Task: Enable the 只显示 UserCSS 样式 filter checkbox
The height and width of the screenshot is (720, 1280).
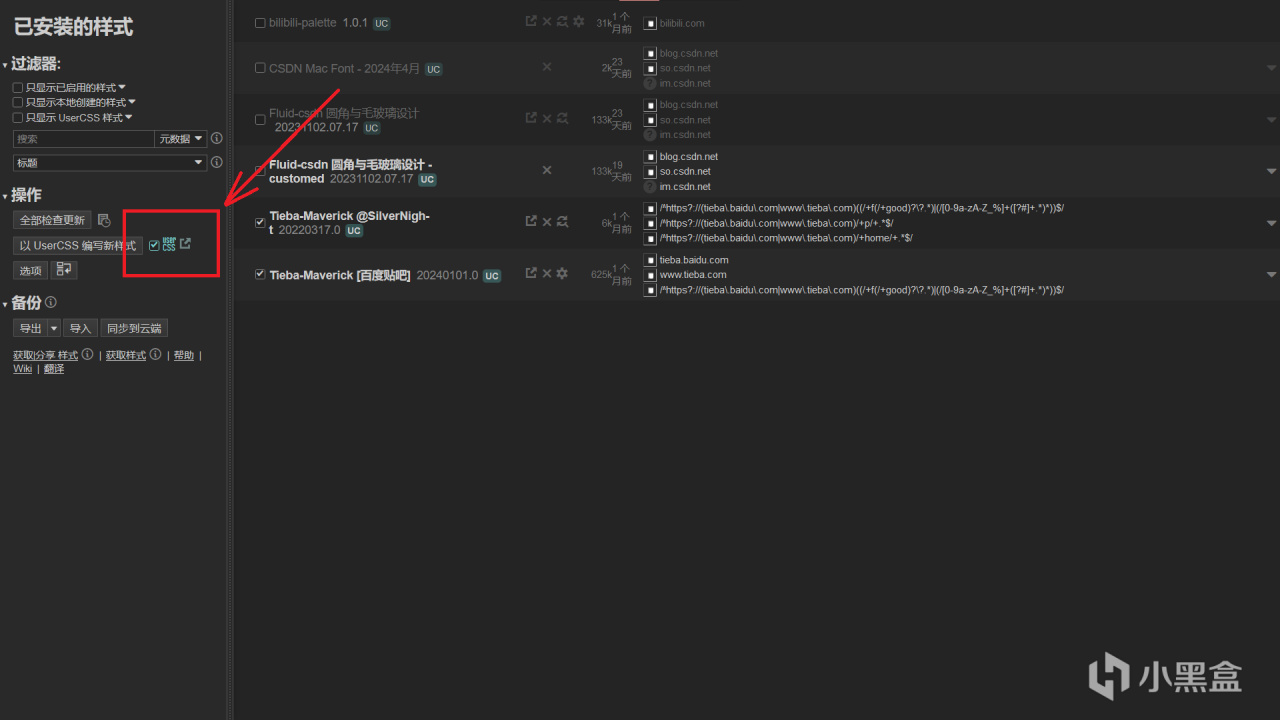Action: coord(18,117)
